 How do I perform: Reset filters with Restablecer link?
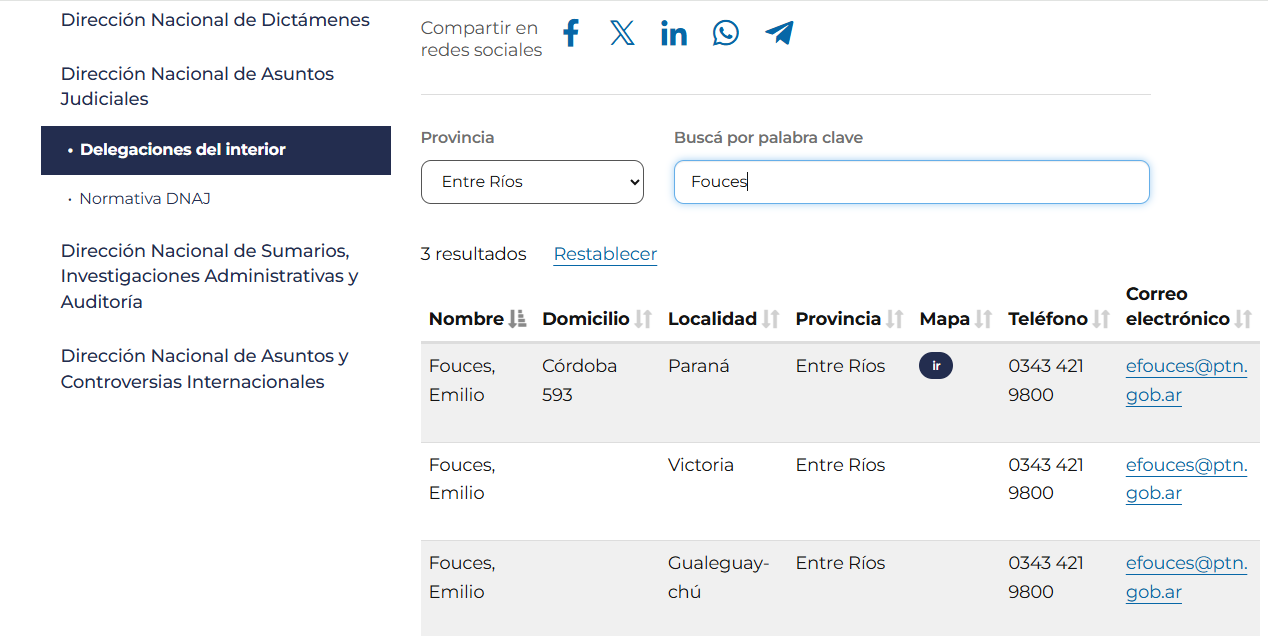click(x=605, y=254)
